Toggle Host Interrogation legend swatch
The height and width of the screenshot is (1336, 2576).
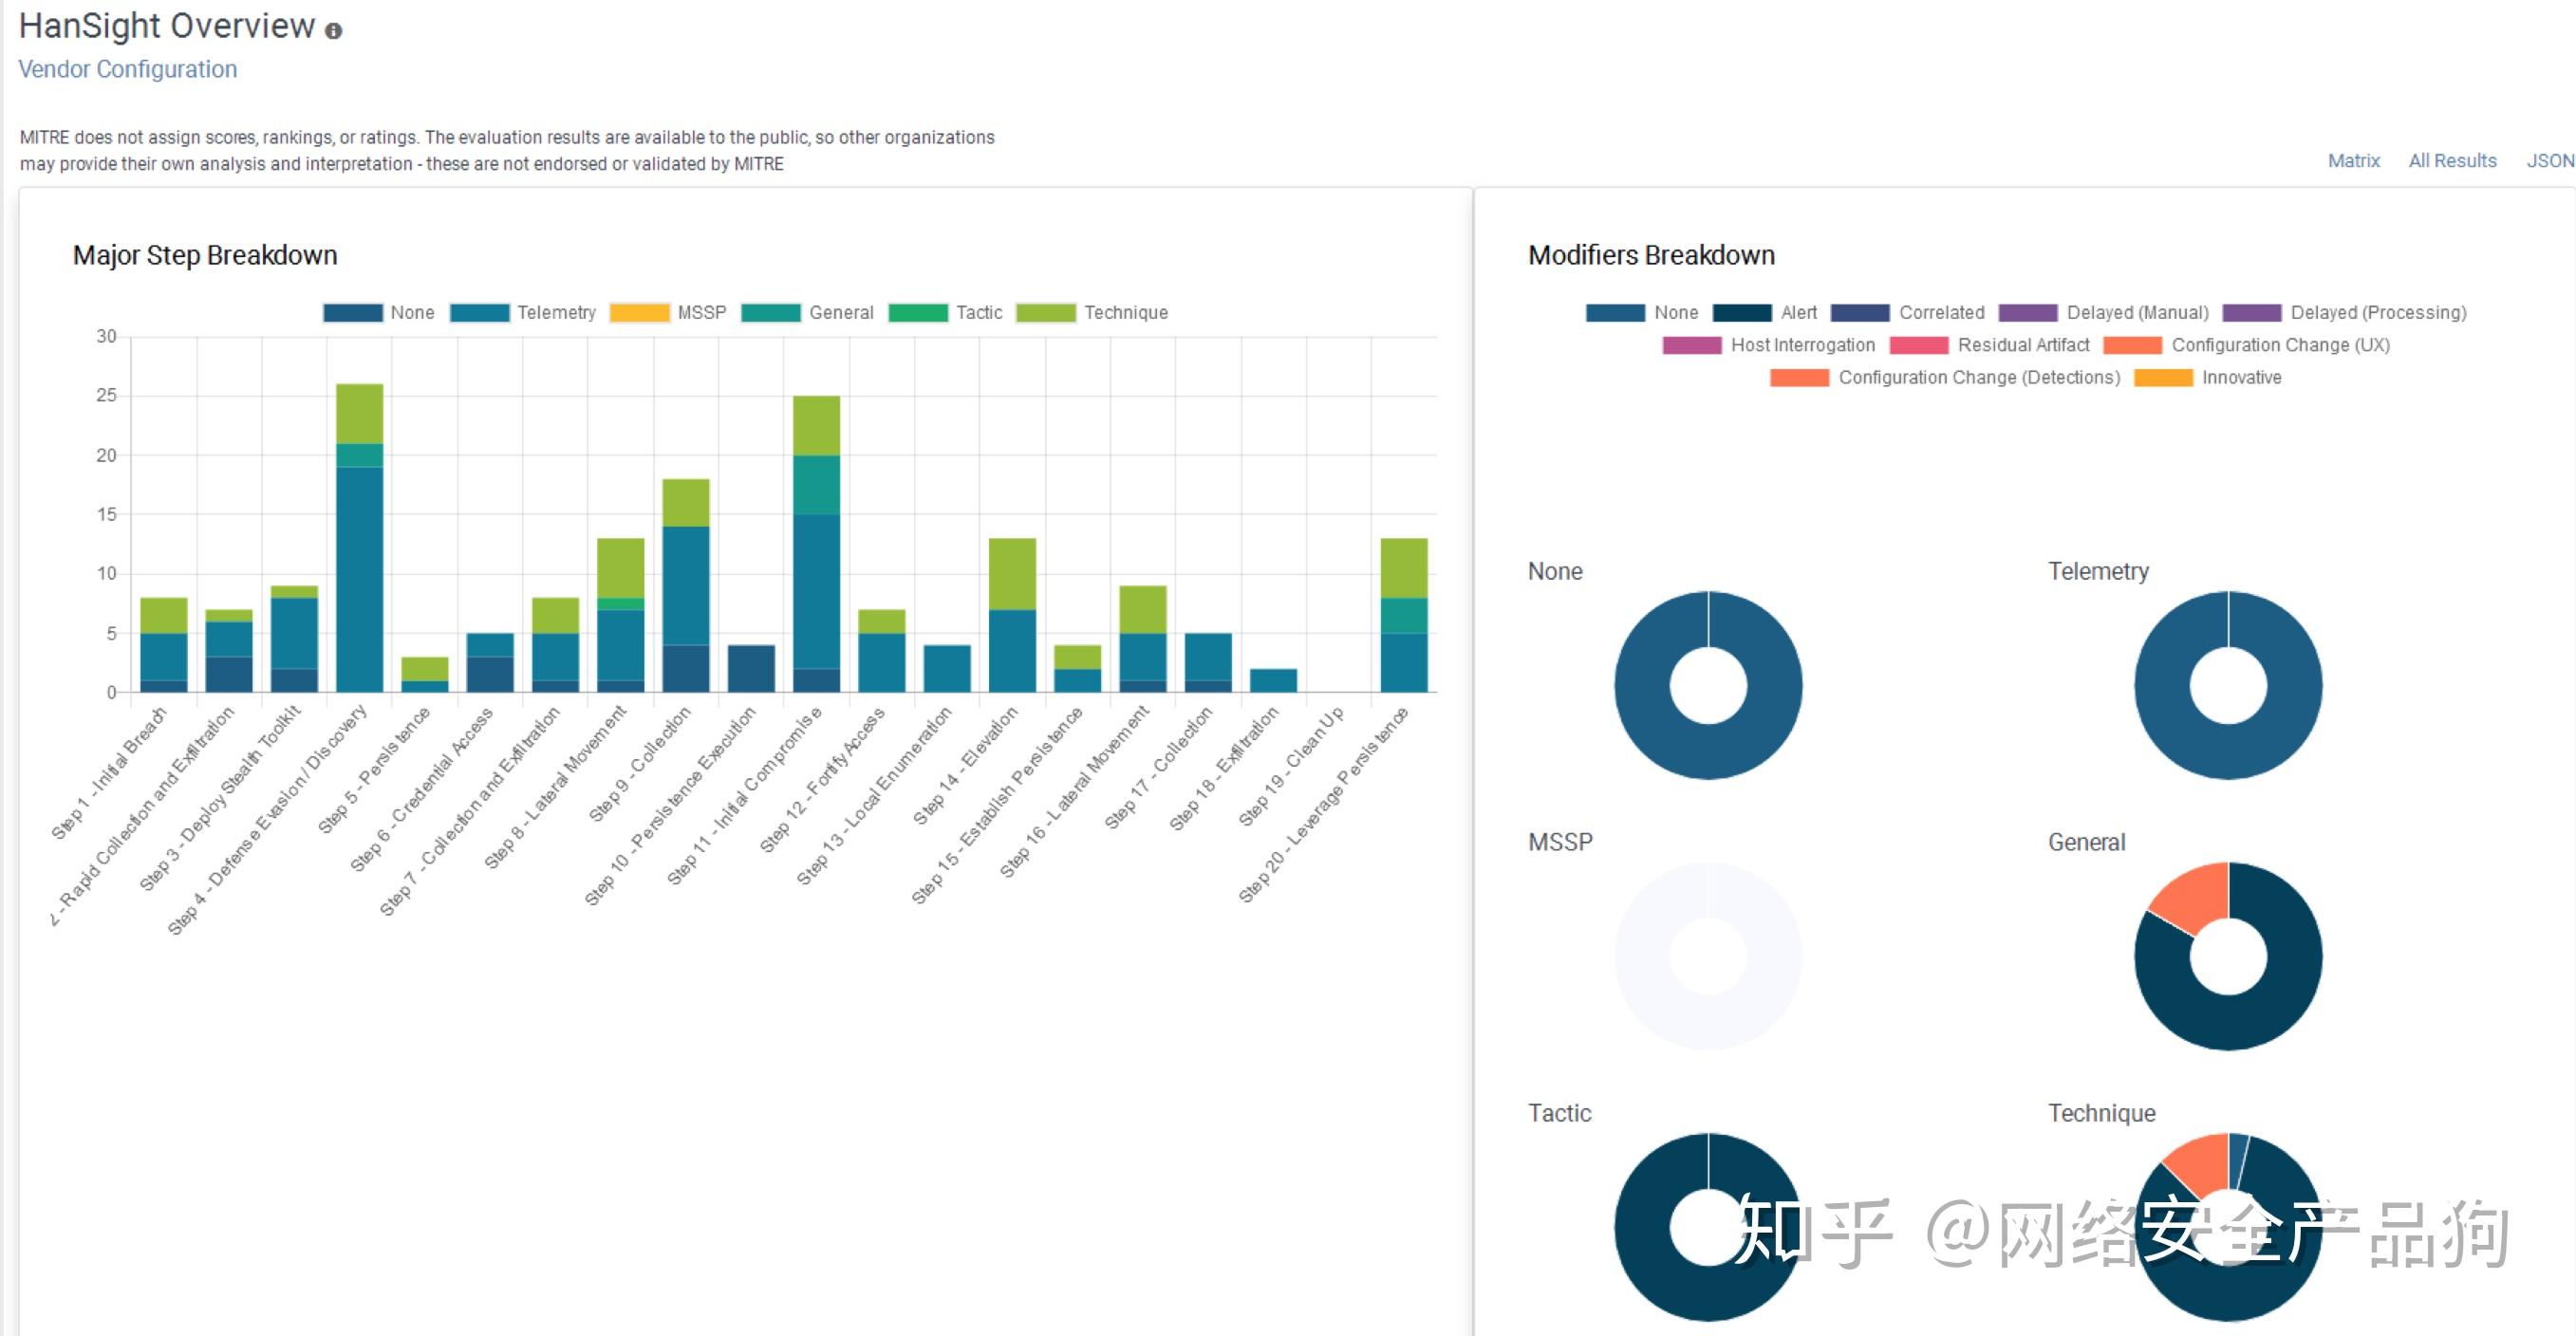click(1692, 346)
